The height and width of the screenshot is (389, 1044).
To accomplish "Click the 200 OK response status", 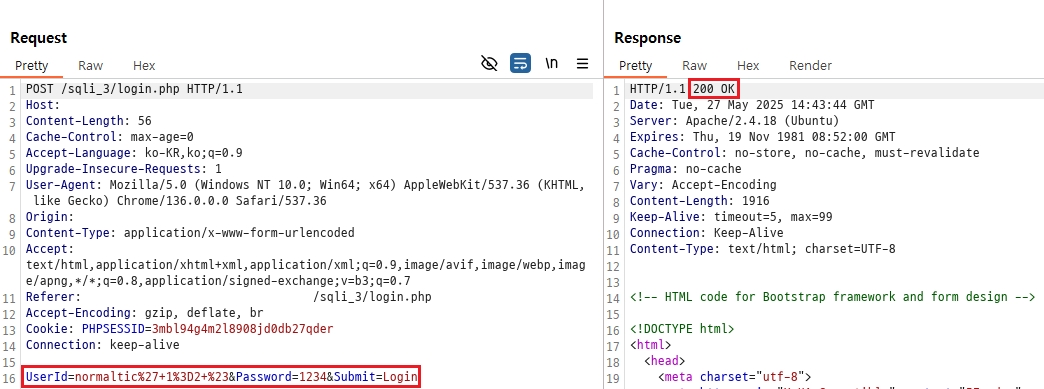I will point(715,89).
